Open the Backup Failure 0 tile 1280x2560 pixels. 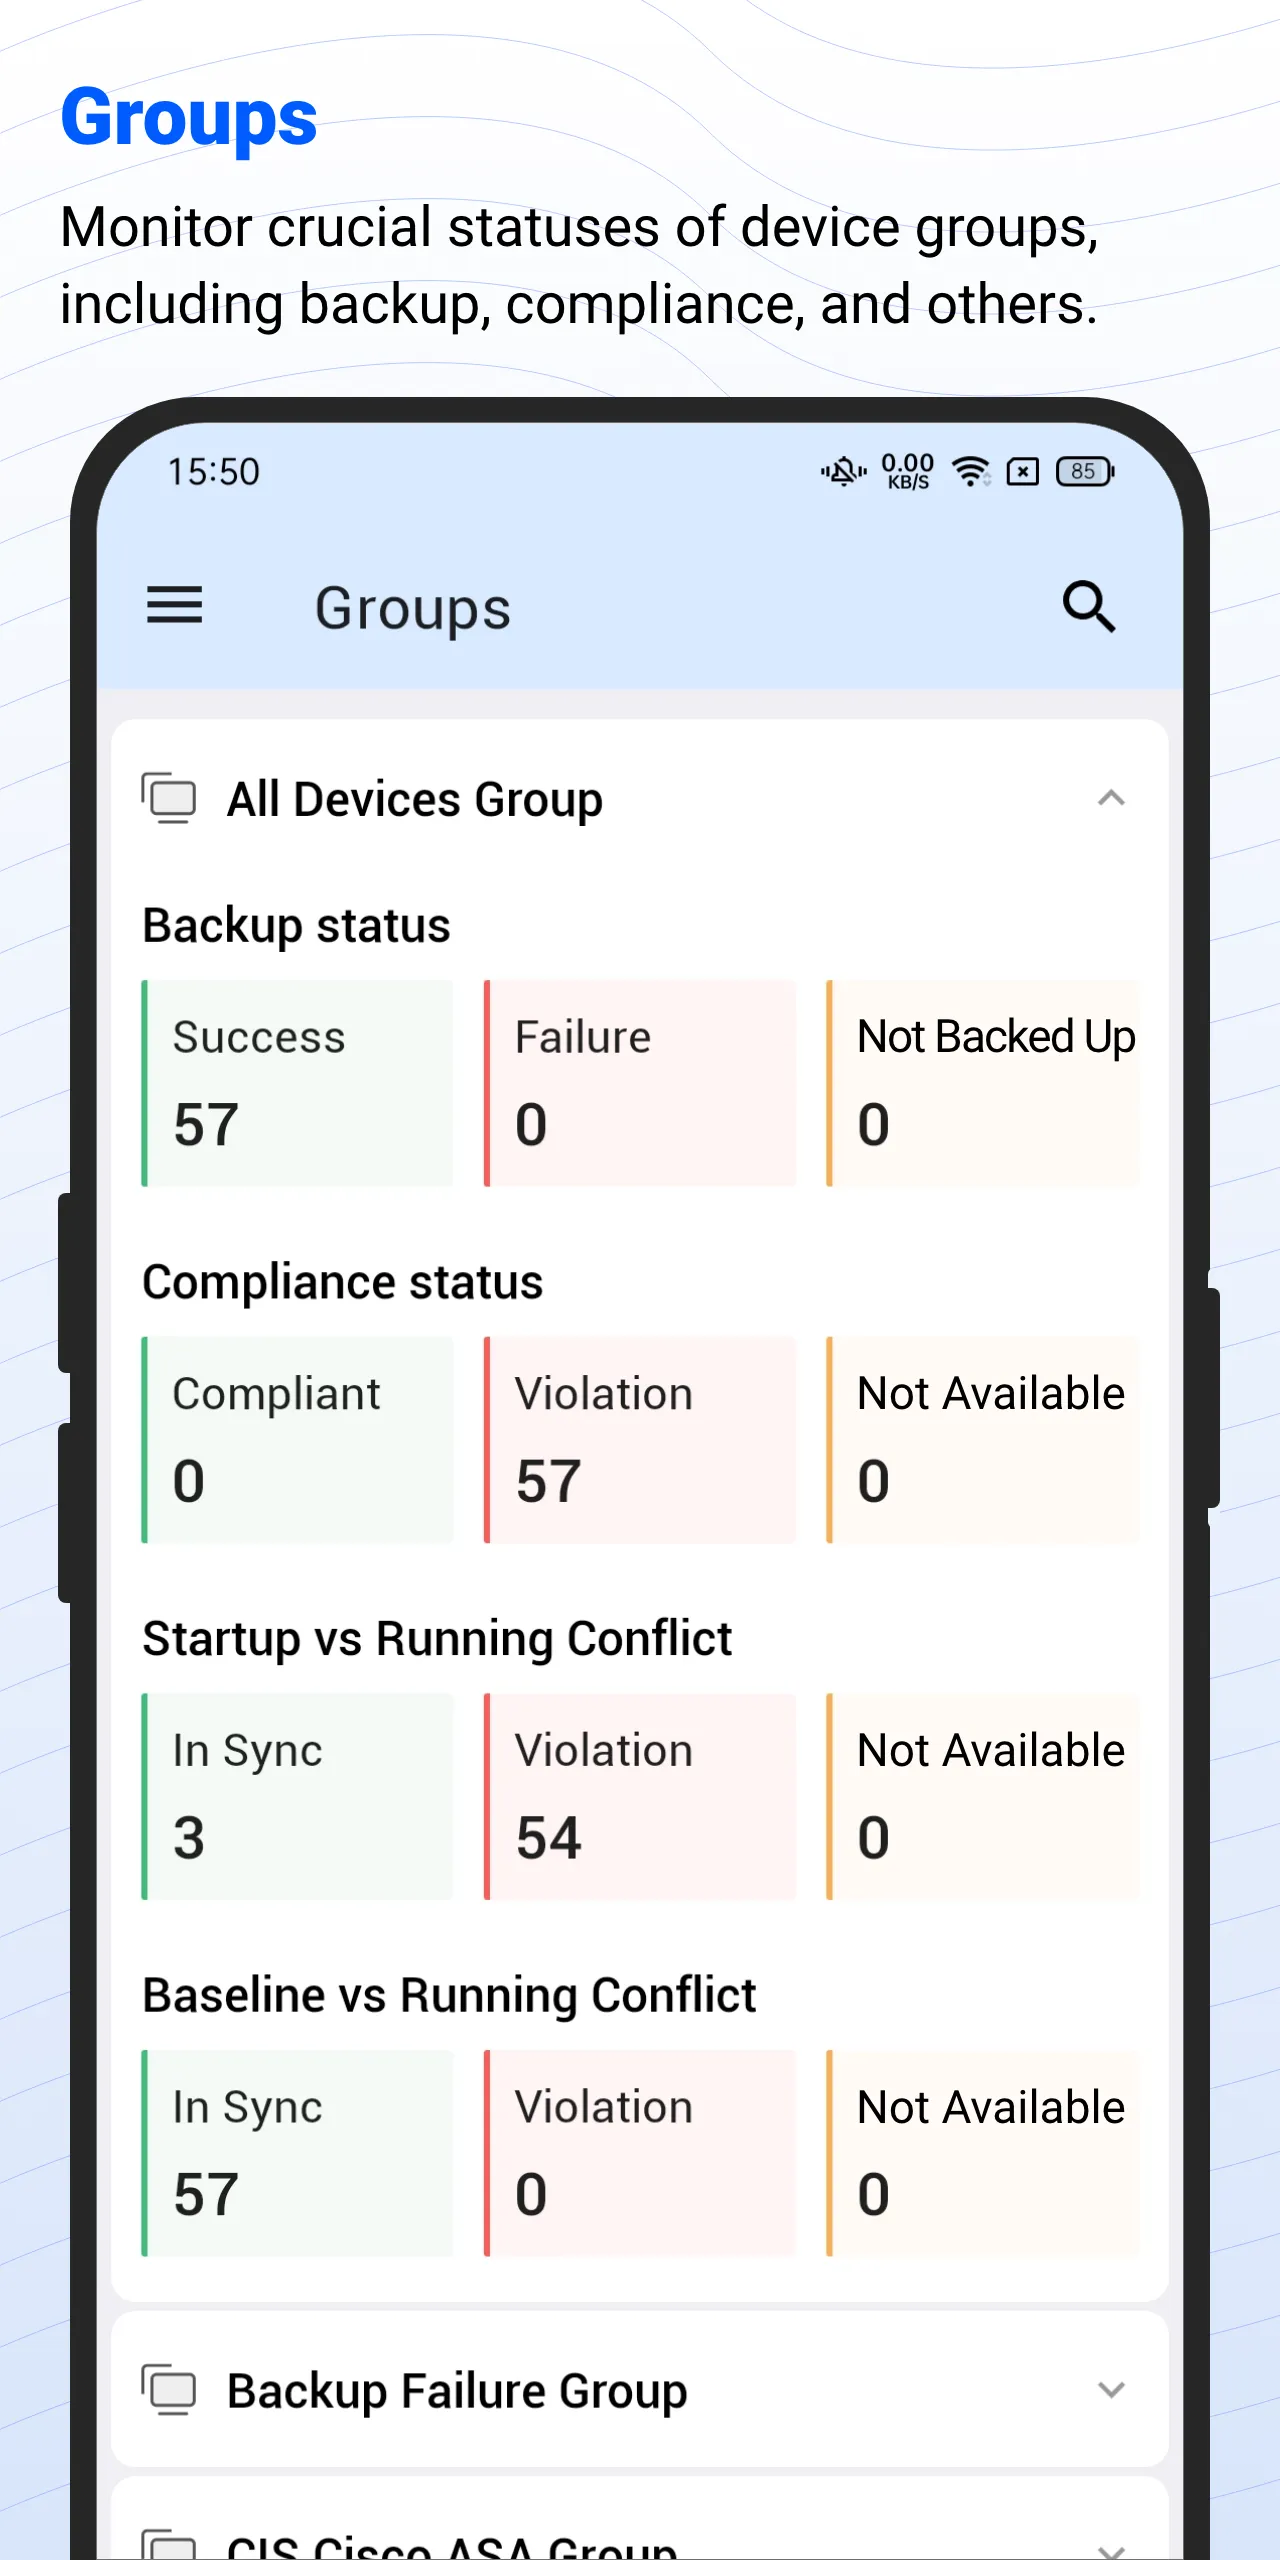(x=640, y=1083)
